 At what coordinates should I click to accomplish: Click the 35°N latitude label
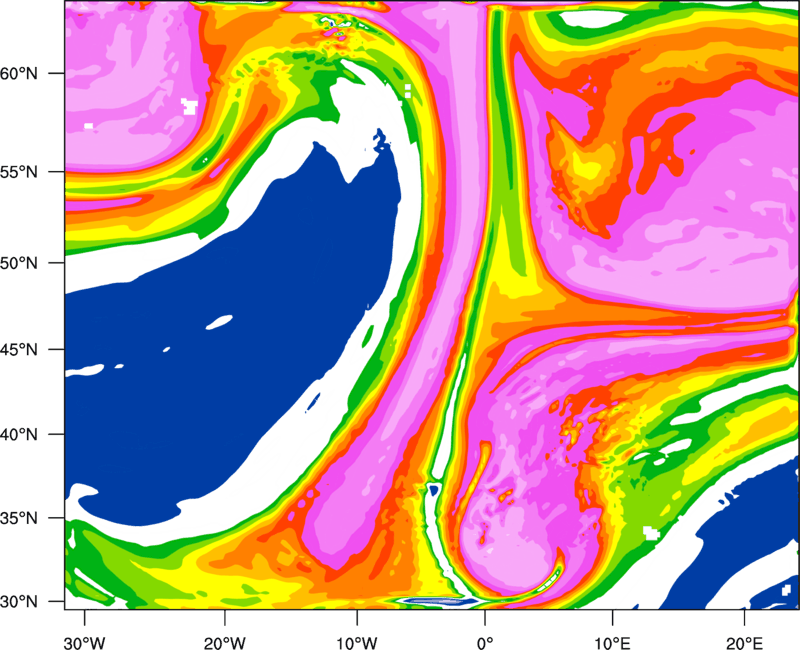coord(19,518)
